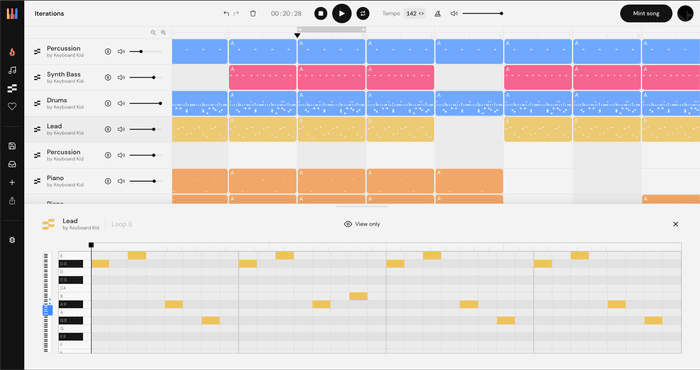Redo the last action
This screenshot has height=370, width=700.
236,13
